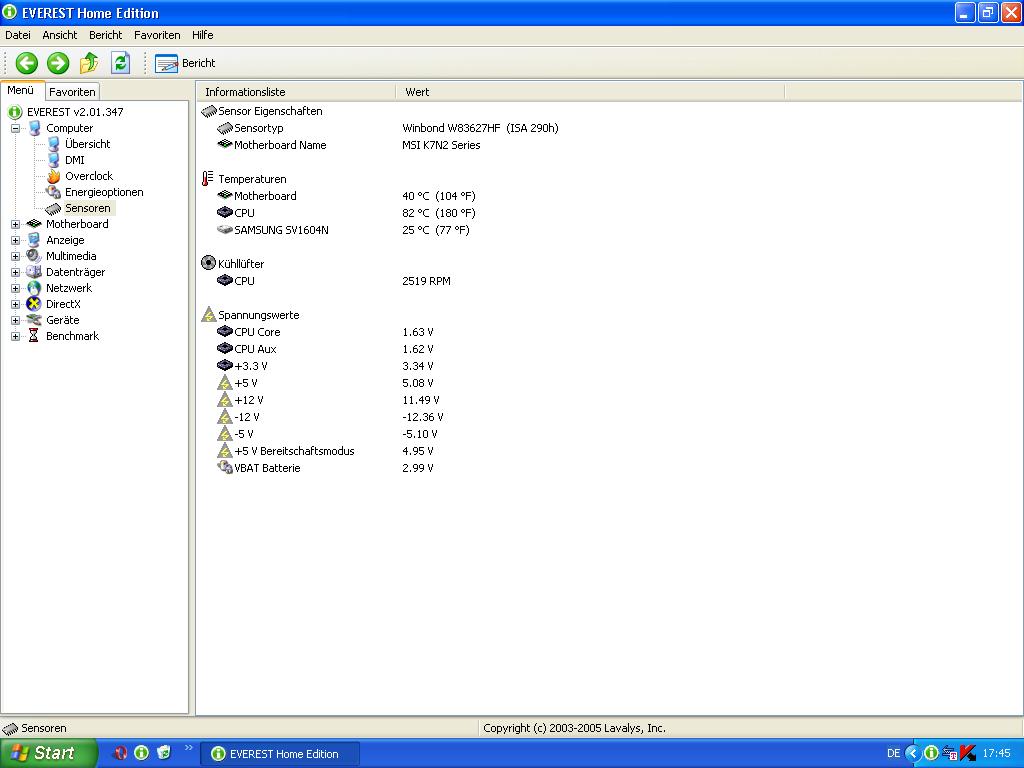Click the Overclock flame icon
This screenshot has height=768, width=1024.
point(54,176)
